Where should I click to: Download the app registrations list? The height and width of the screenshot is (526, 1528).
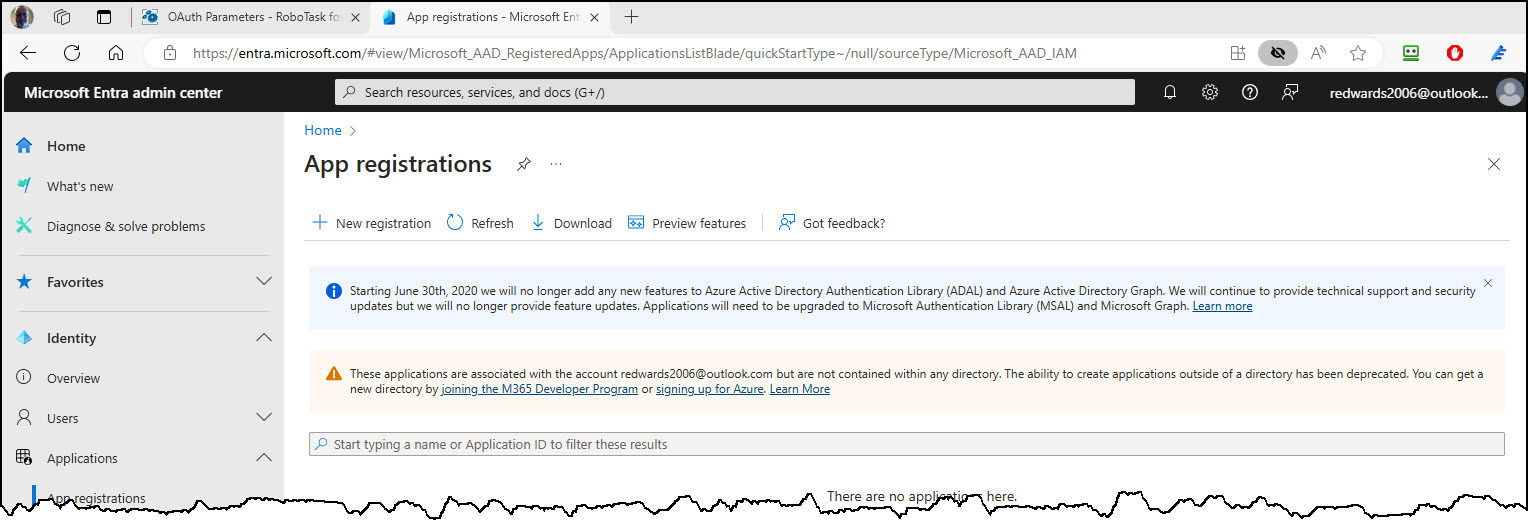[571, 223]
